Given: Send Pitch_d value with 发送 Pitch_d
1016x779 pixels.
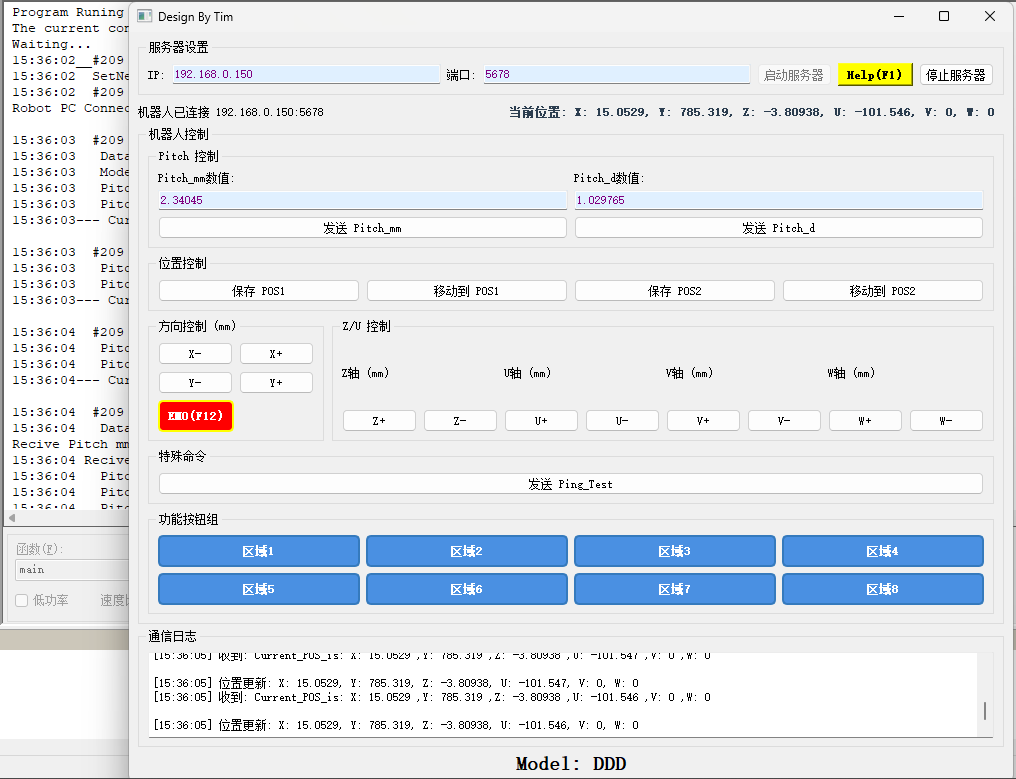Looking at the screenshot, I should tap(777, 227).
